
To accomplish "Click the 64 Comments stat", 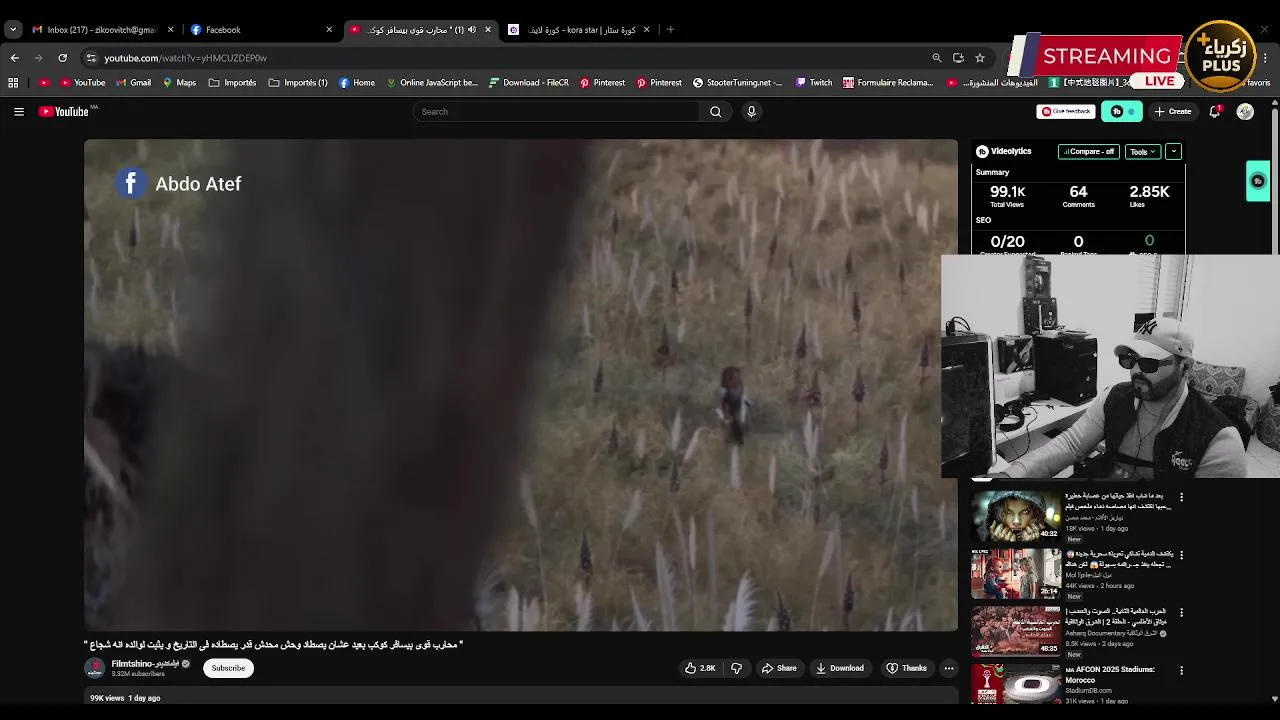I will 1078,196.
